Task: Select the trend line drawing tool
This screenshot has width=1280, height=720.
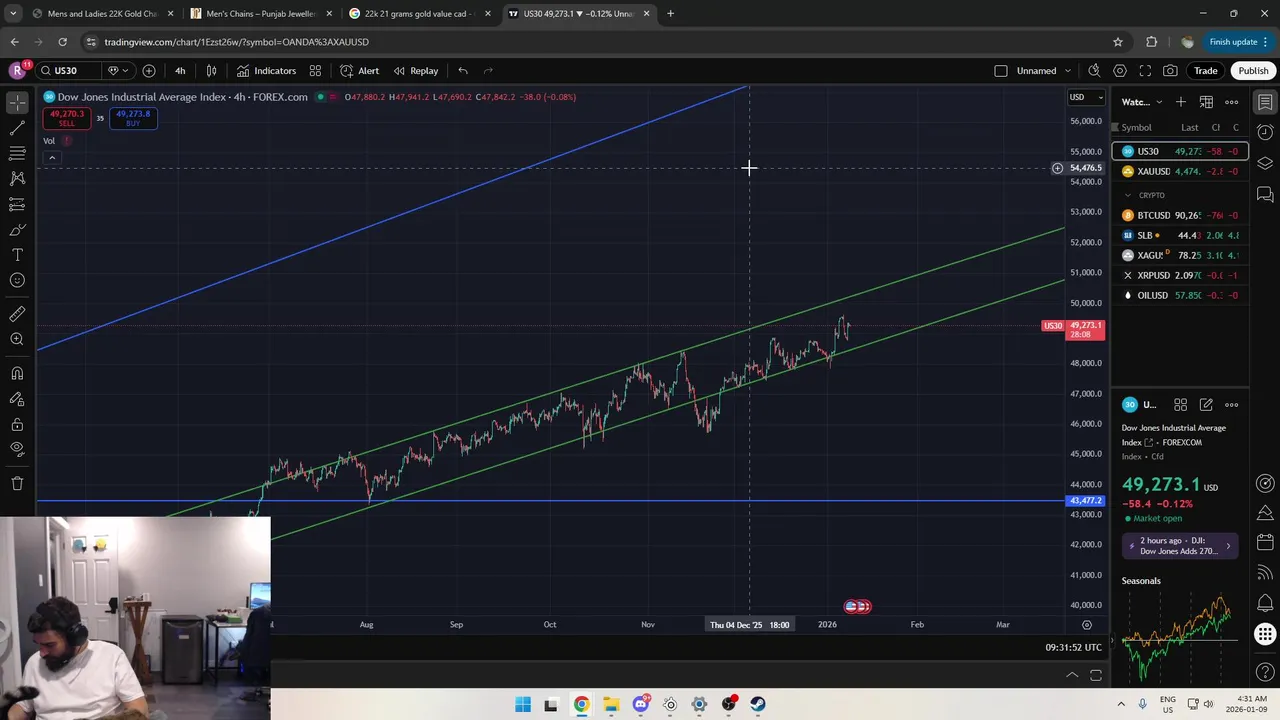Action: point(17,128)
